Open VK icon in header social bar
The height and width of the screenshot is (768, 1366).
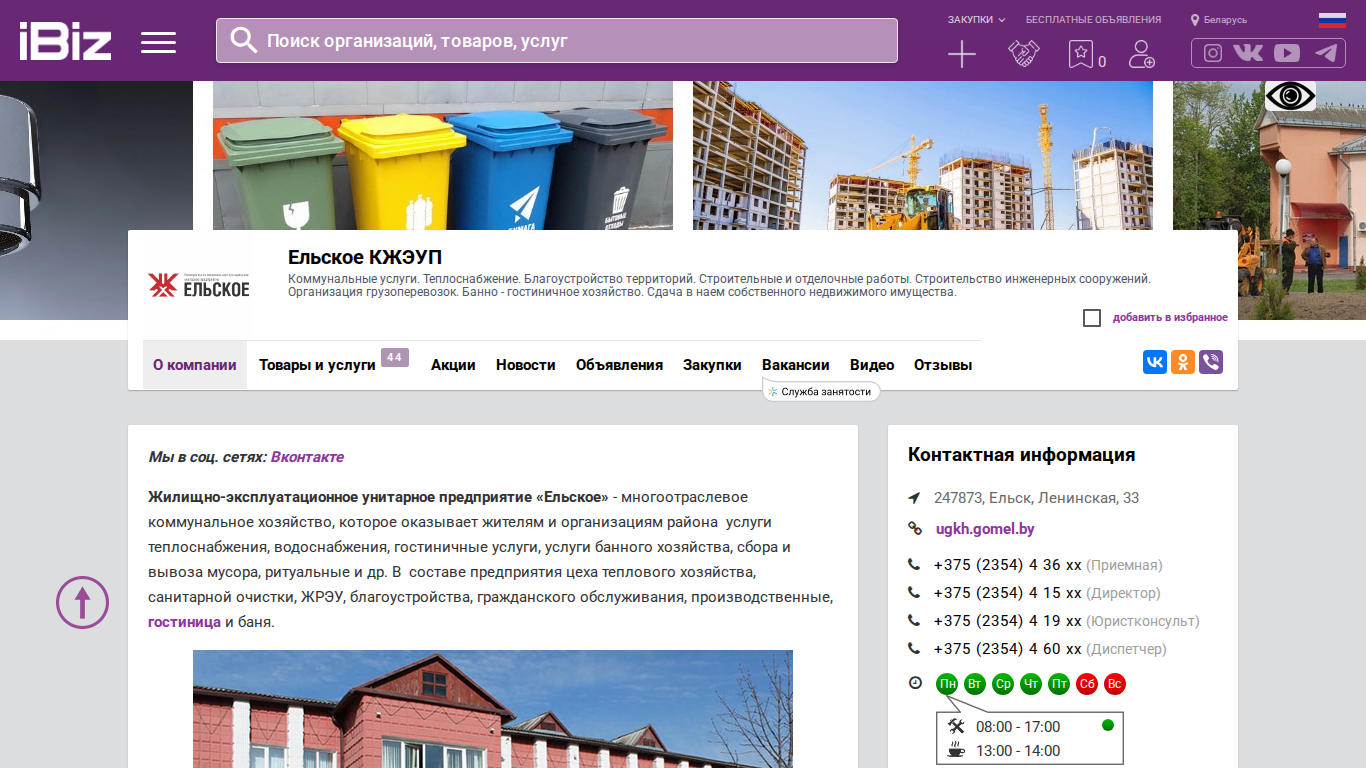click(x=1248, y=54)
